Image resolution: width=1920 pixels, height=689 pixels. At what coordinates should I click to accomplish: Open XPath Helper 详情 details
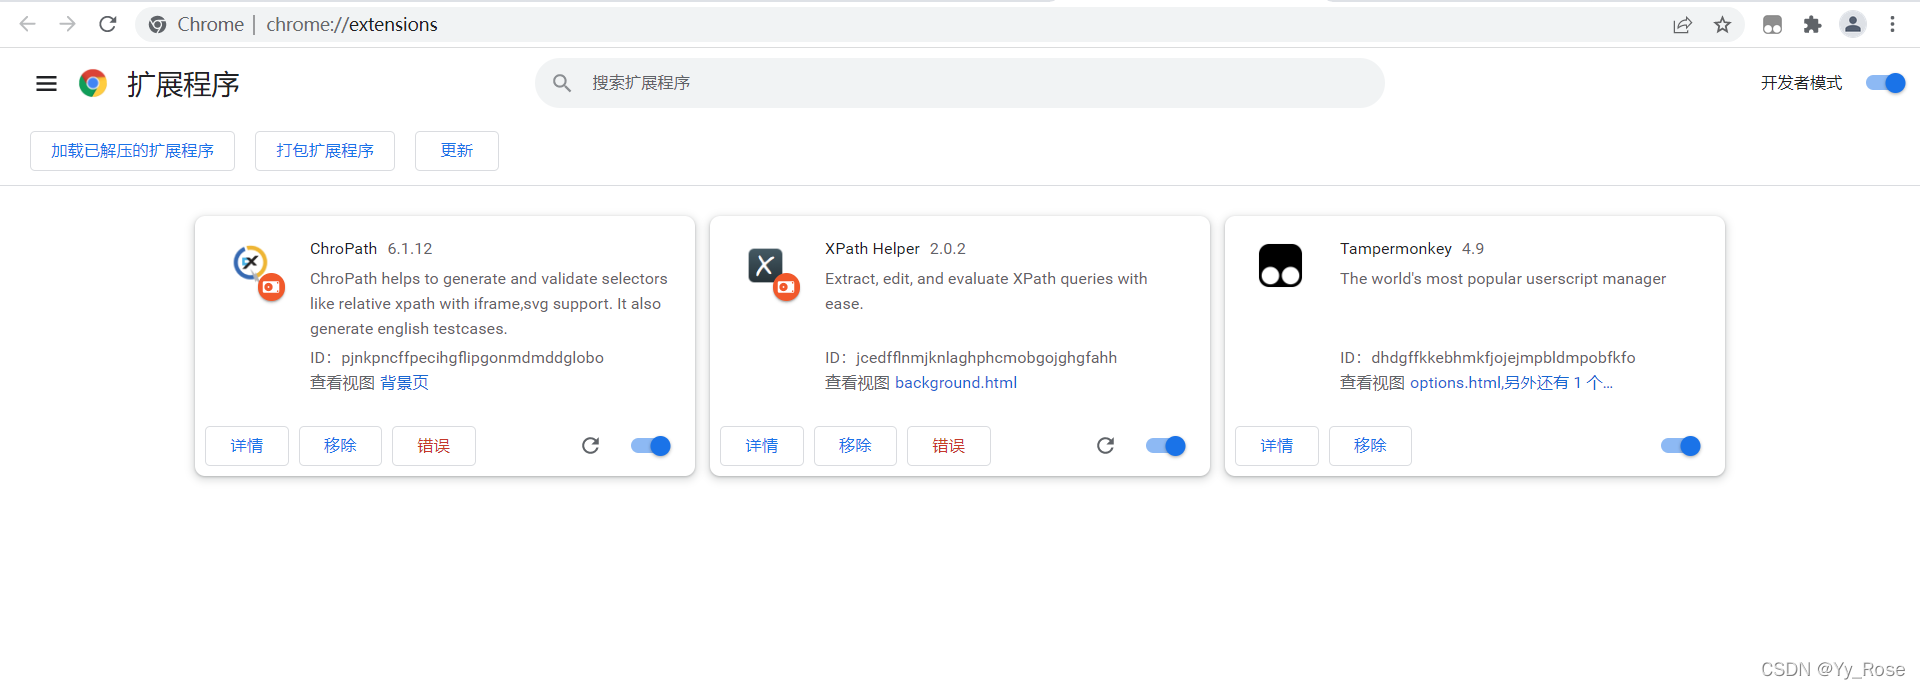(762, 446)
